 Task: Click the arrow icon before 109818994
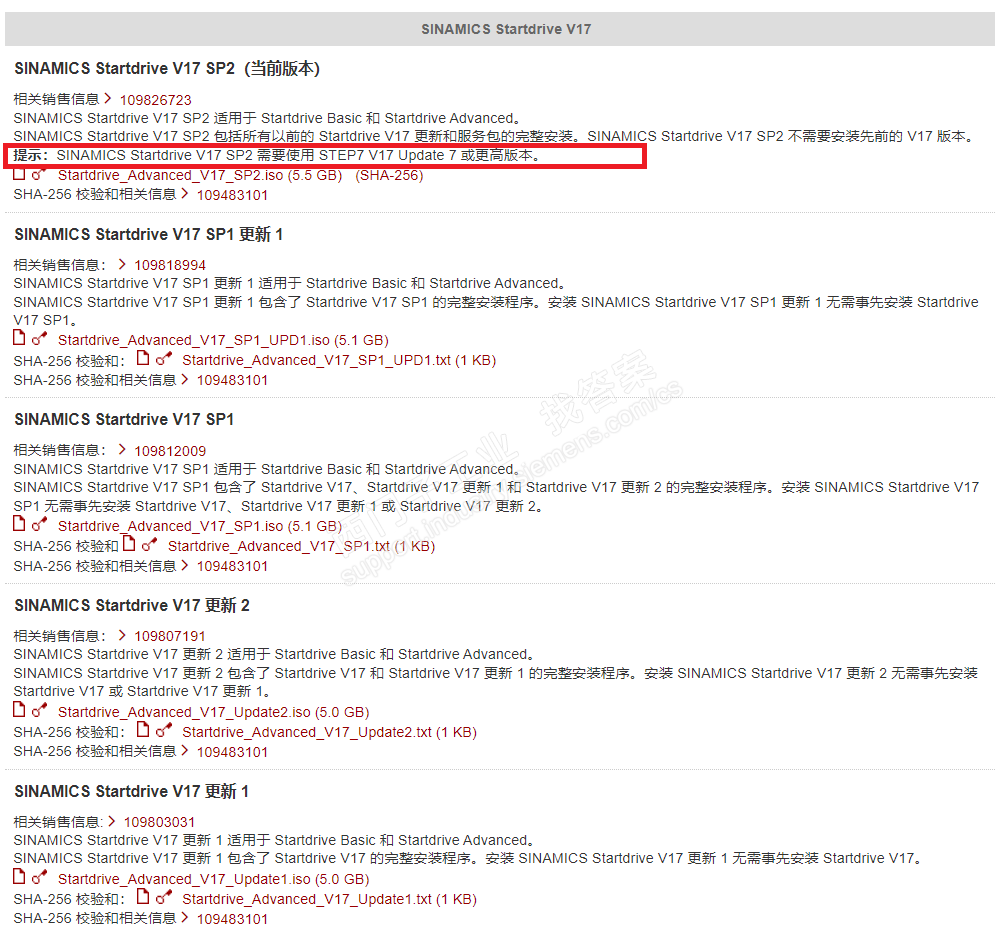tap(122, 264)
